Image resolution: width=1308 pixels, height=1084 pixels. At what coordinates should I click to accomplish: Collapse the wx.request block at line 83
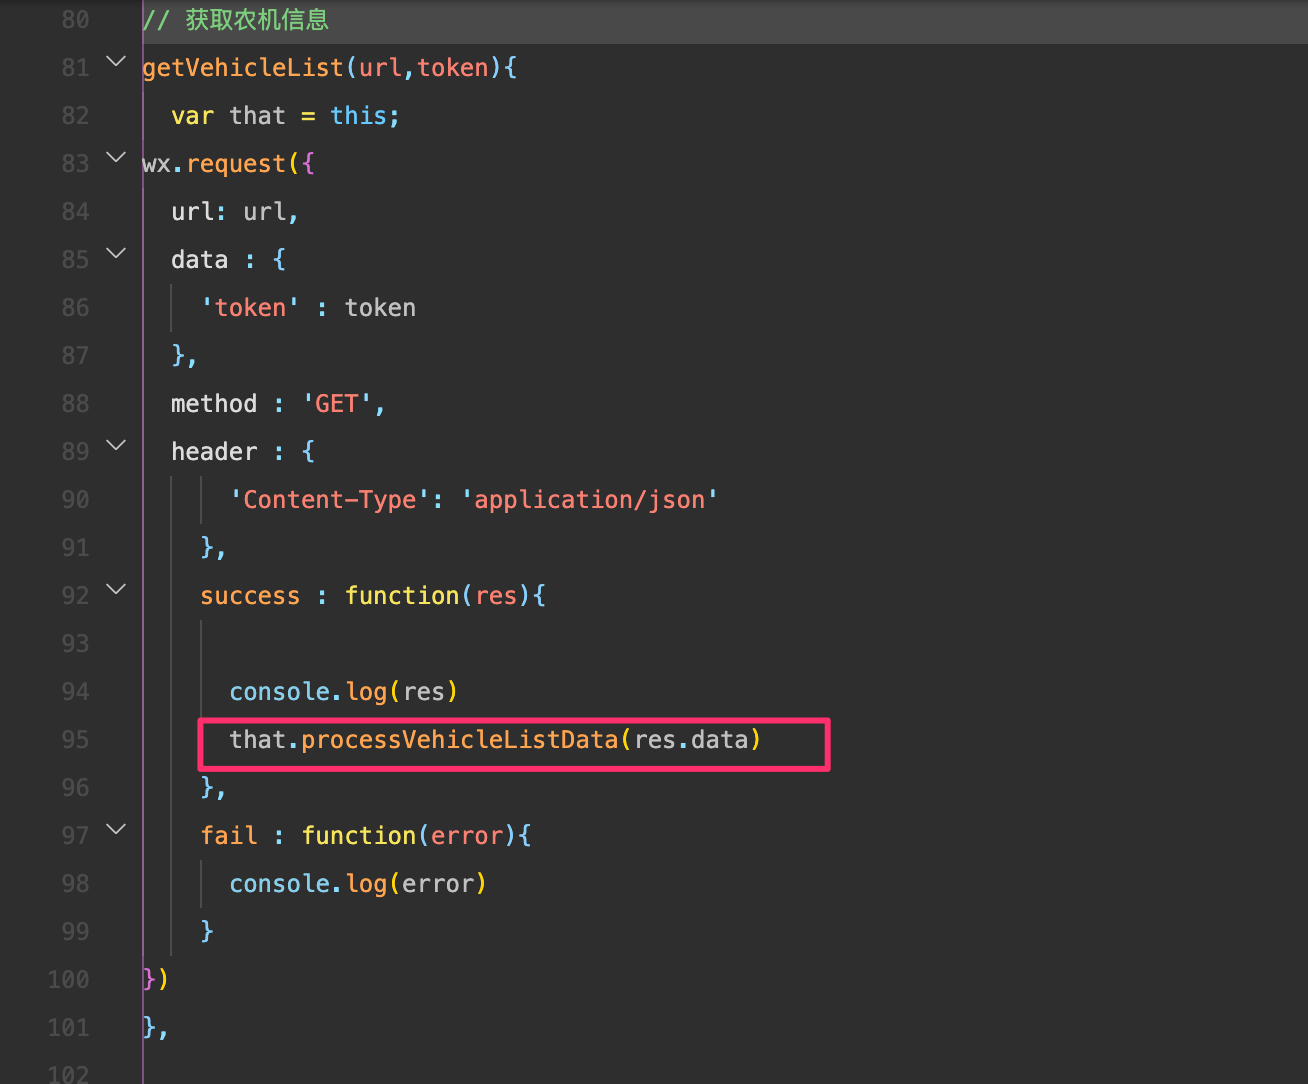tap(116, 158)
